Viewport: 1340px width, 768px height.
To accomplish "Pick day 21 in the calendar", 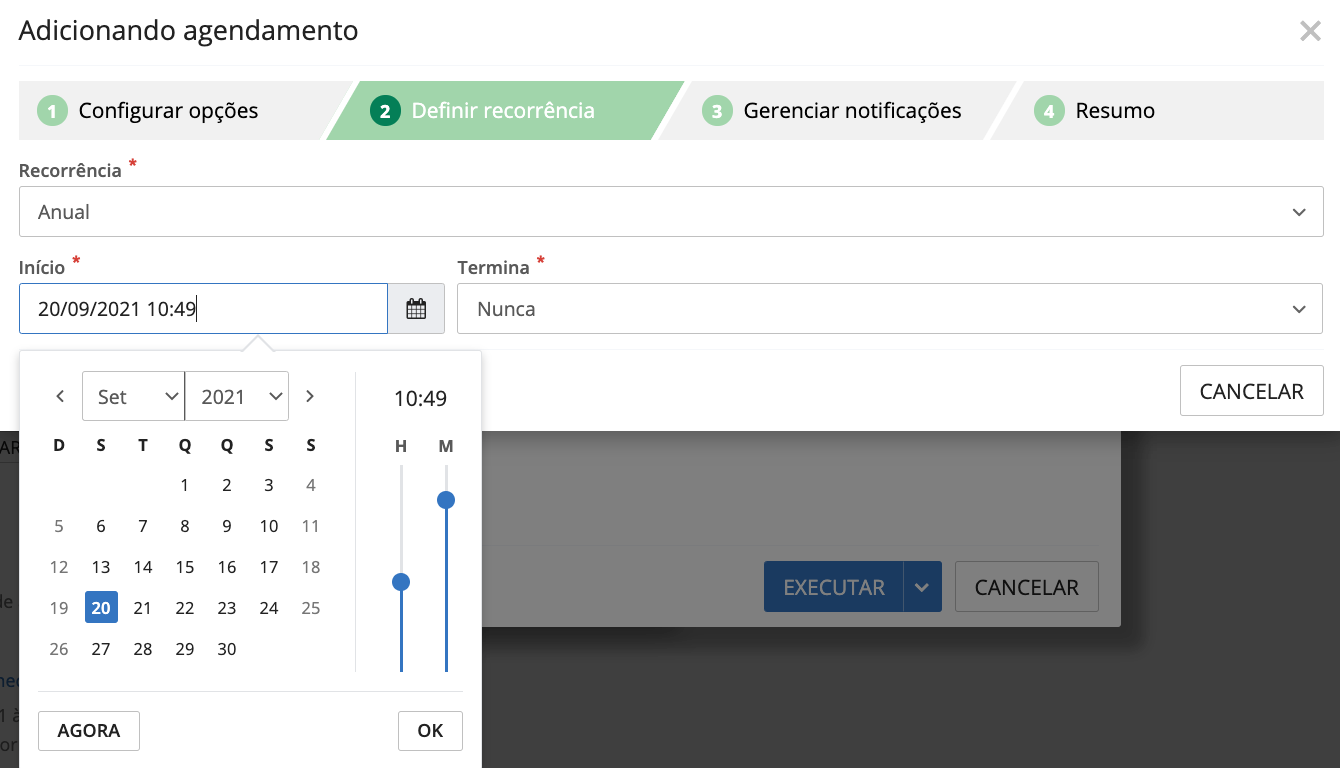I will [x=143, y=607].
